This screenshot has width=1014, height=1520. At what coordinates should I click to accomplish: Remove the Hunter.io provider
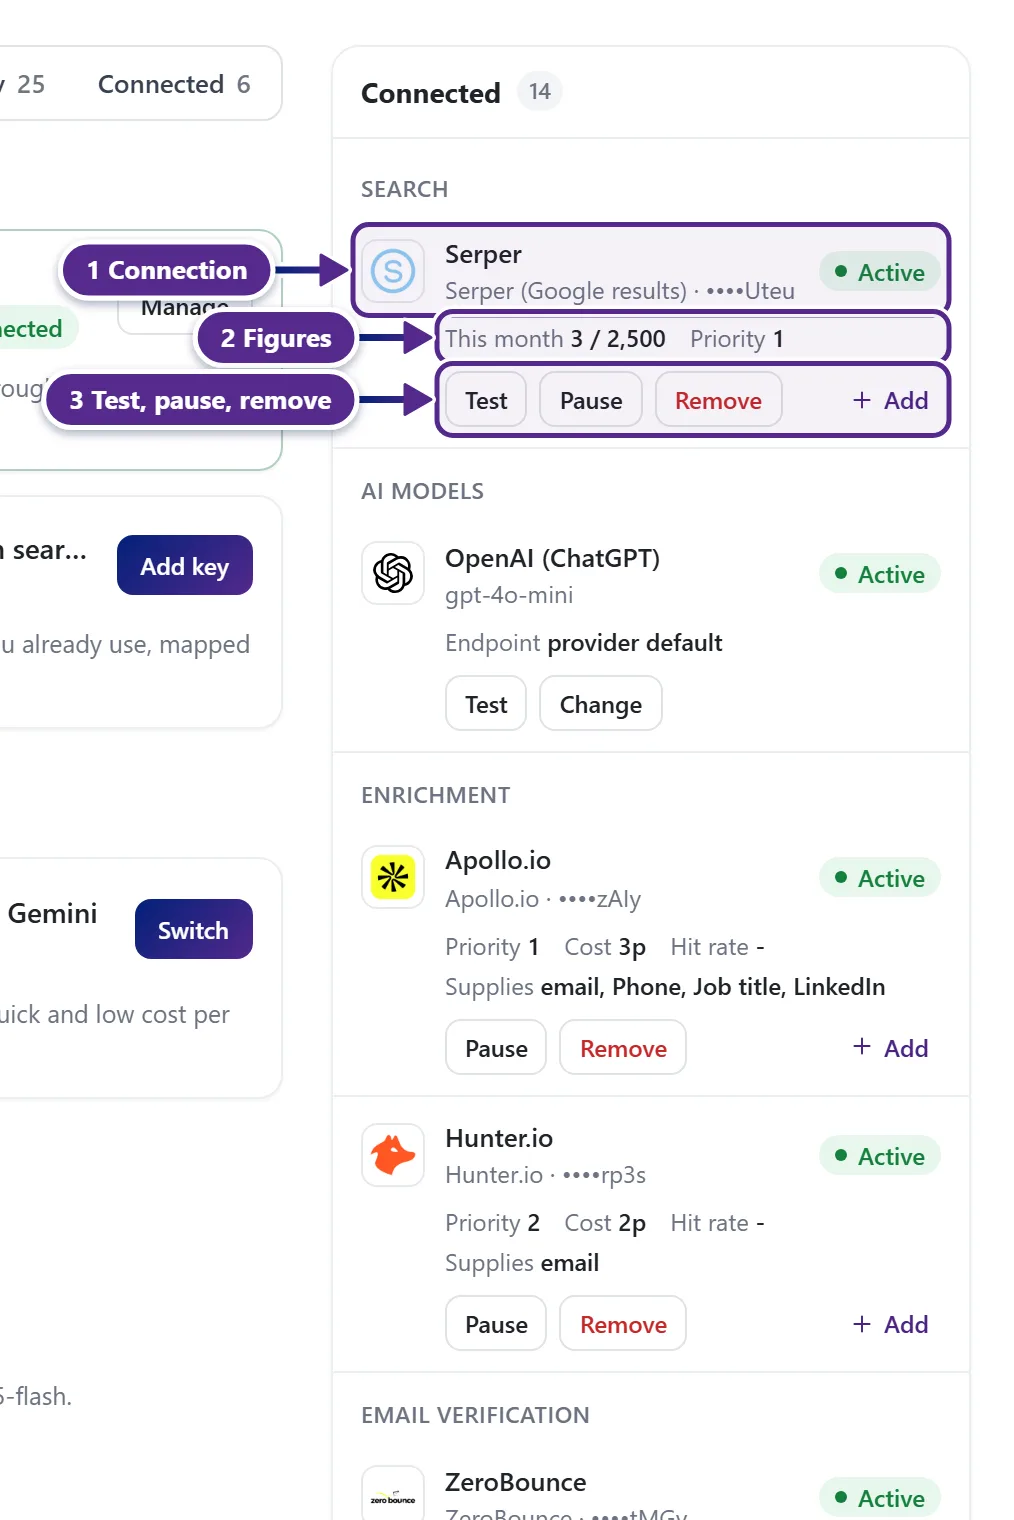click(623, 1324)
